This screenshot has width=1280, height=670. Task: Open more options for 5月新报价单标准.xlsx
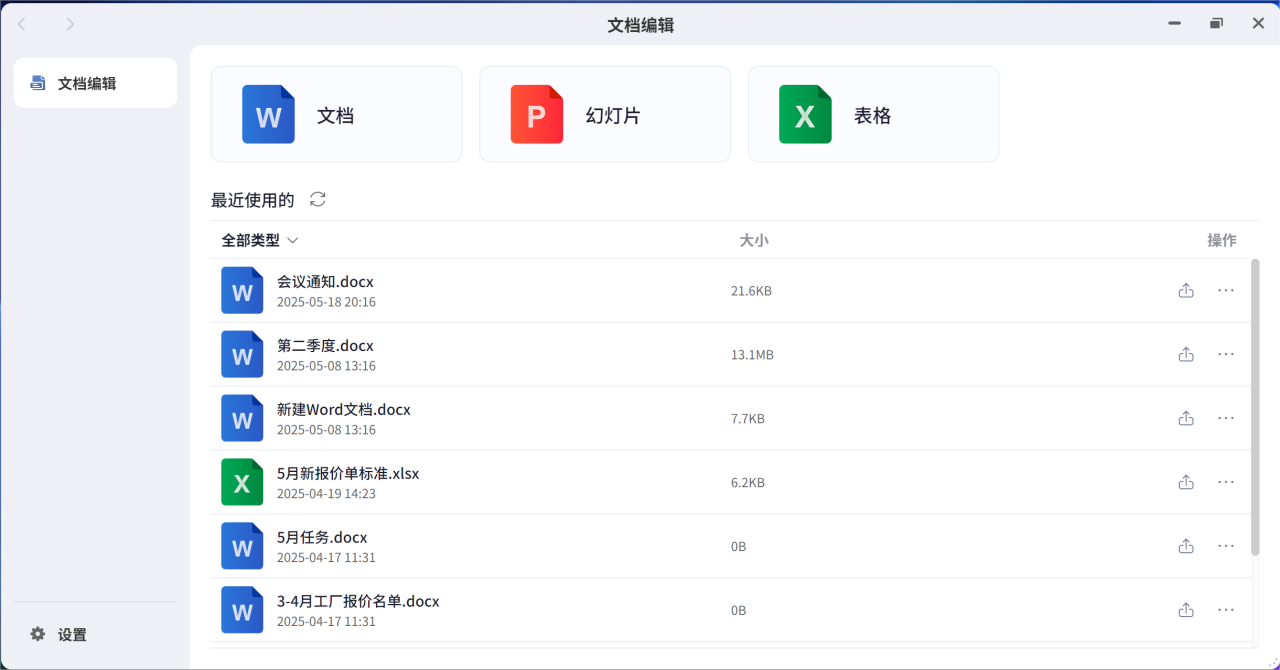click(x=1226, y=482)
